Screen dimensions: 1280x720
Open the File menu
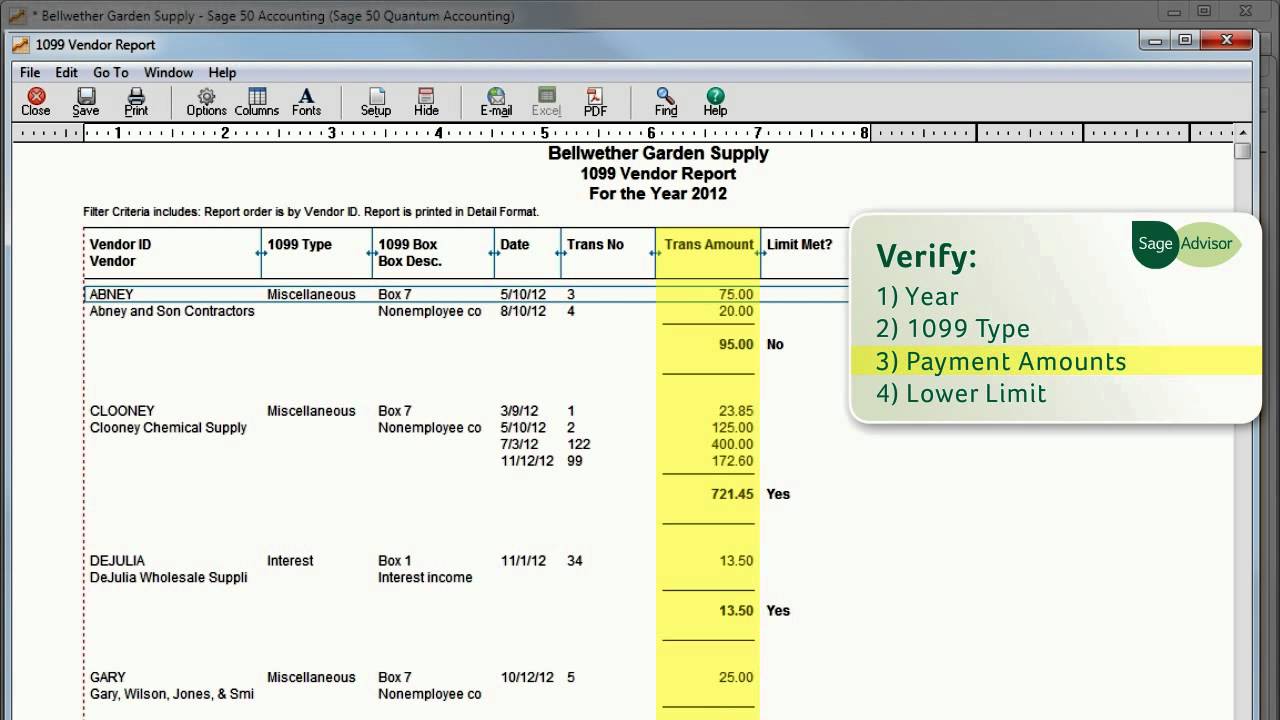tap(29, 72)
